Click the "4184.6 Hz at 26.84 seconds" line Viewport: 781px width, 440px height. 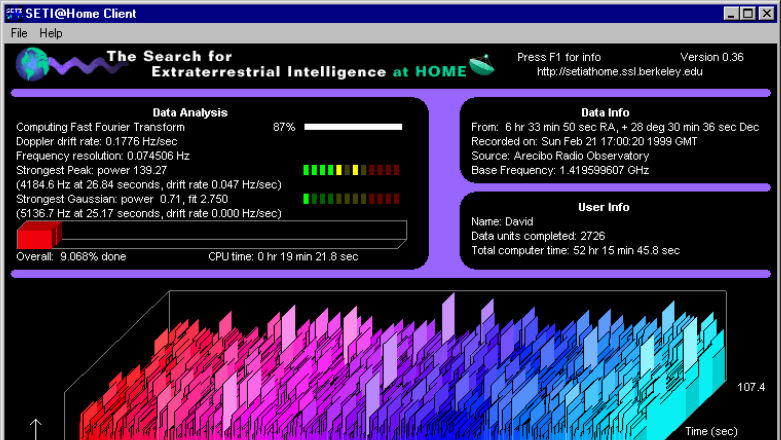point(149,185)
